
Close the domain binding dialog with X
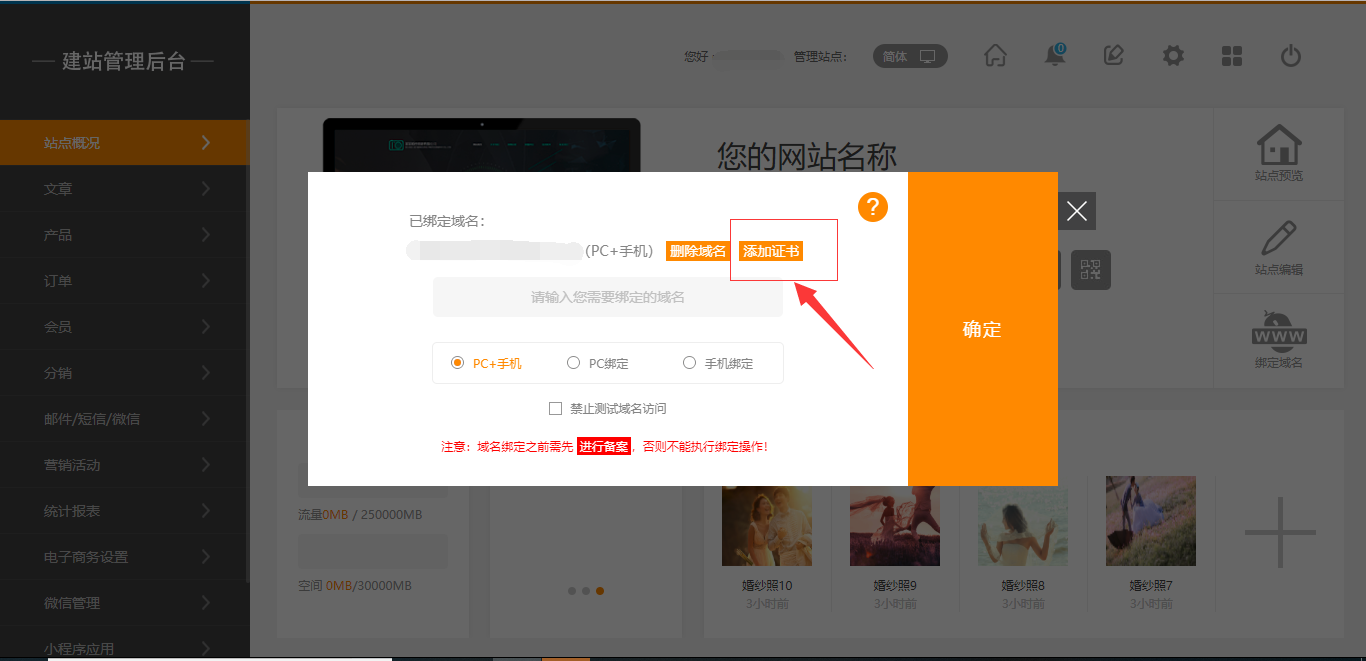pos(1076,211)
